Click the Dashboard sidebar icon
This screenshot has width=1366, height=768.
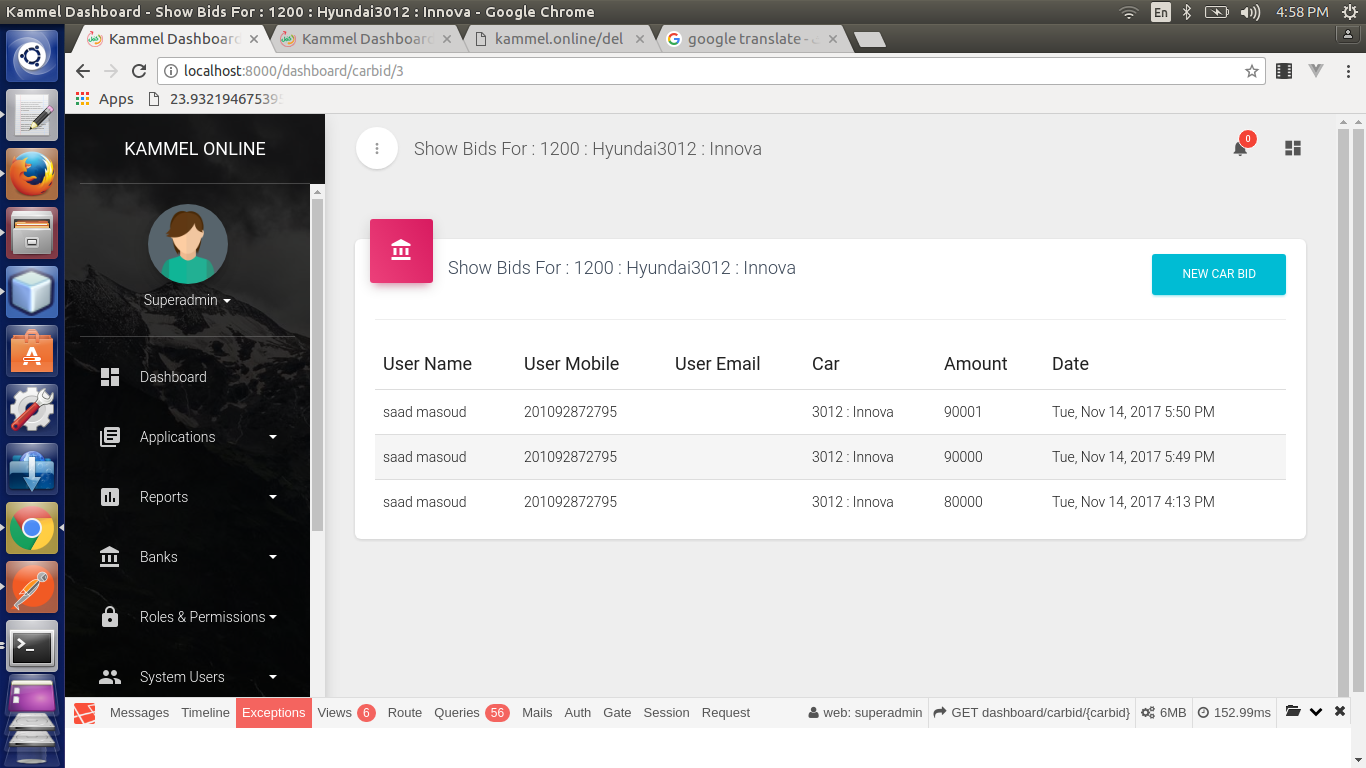click(110, 377)
